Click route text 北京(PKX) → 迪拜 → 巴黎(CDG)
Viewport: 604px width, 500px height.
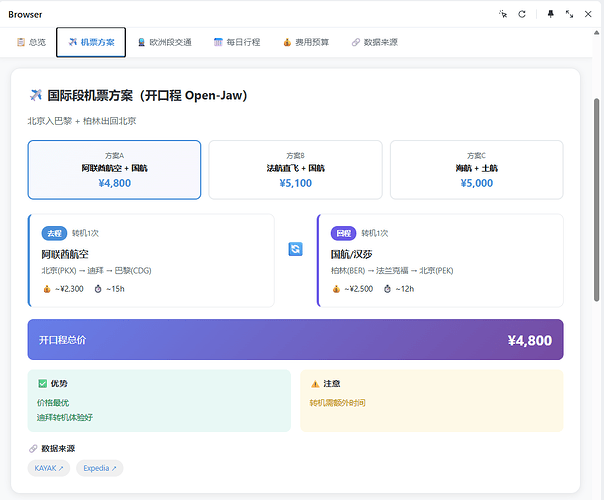pos(96,270)
